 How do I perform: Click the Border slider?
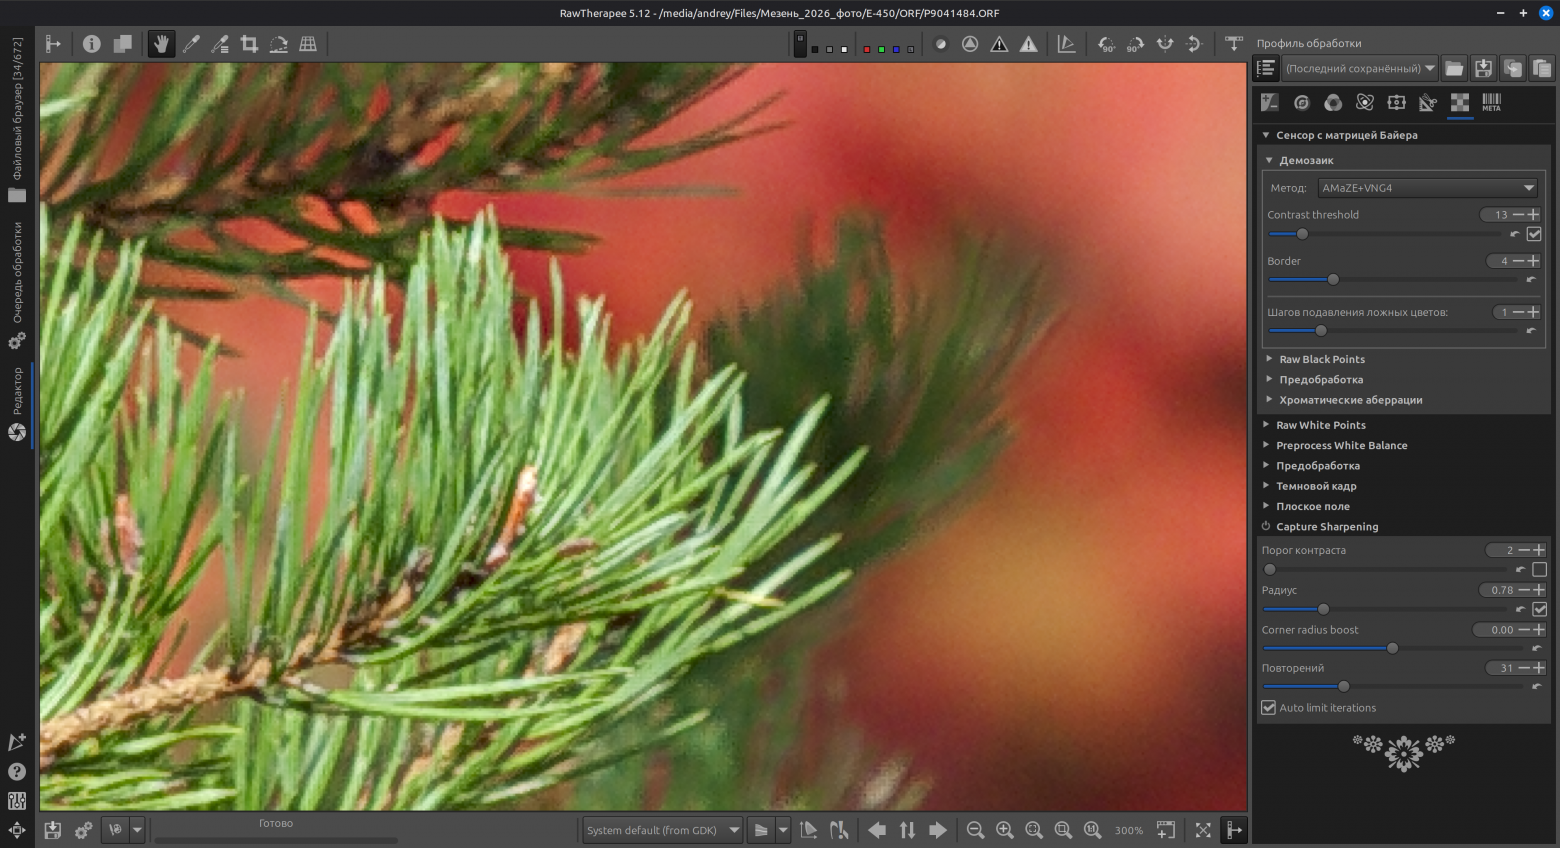(1394, 280)
